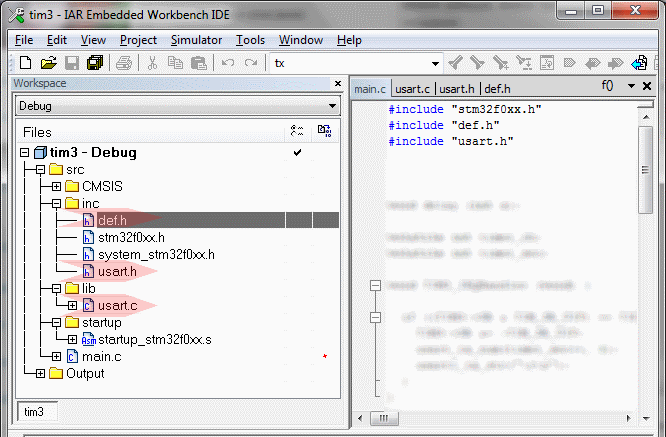Viewport: 666px width, 437px height.
Task: Go to next bookmark toolbar icon
Action: (615, 63)
